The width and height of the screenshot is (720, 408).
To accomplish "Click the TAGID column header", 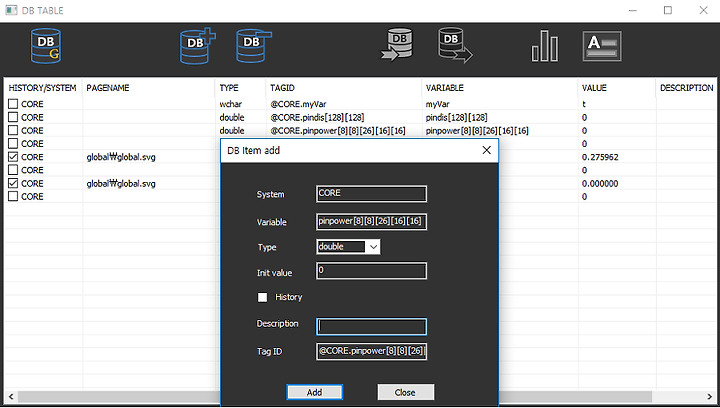I will point(343,88).
